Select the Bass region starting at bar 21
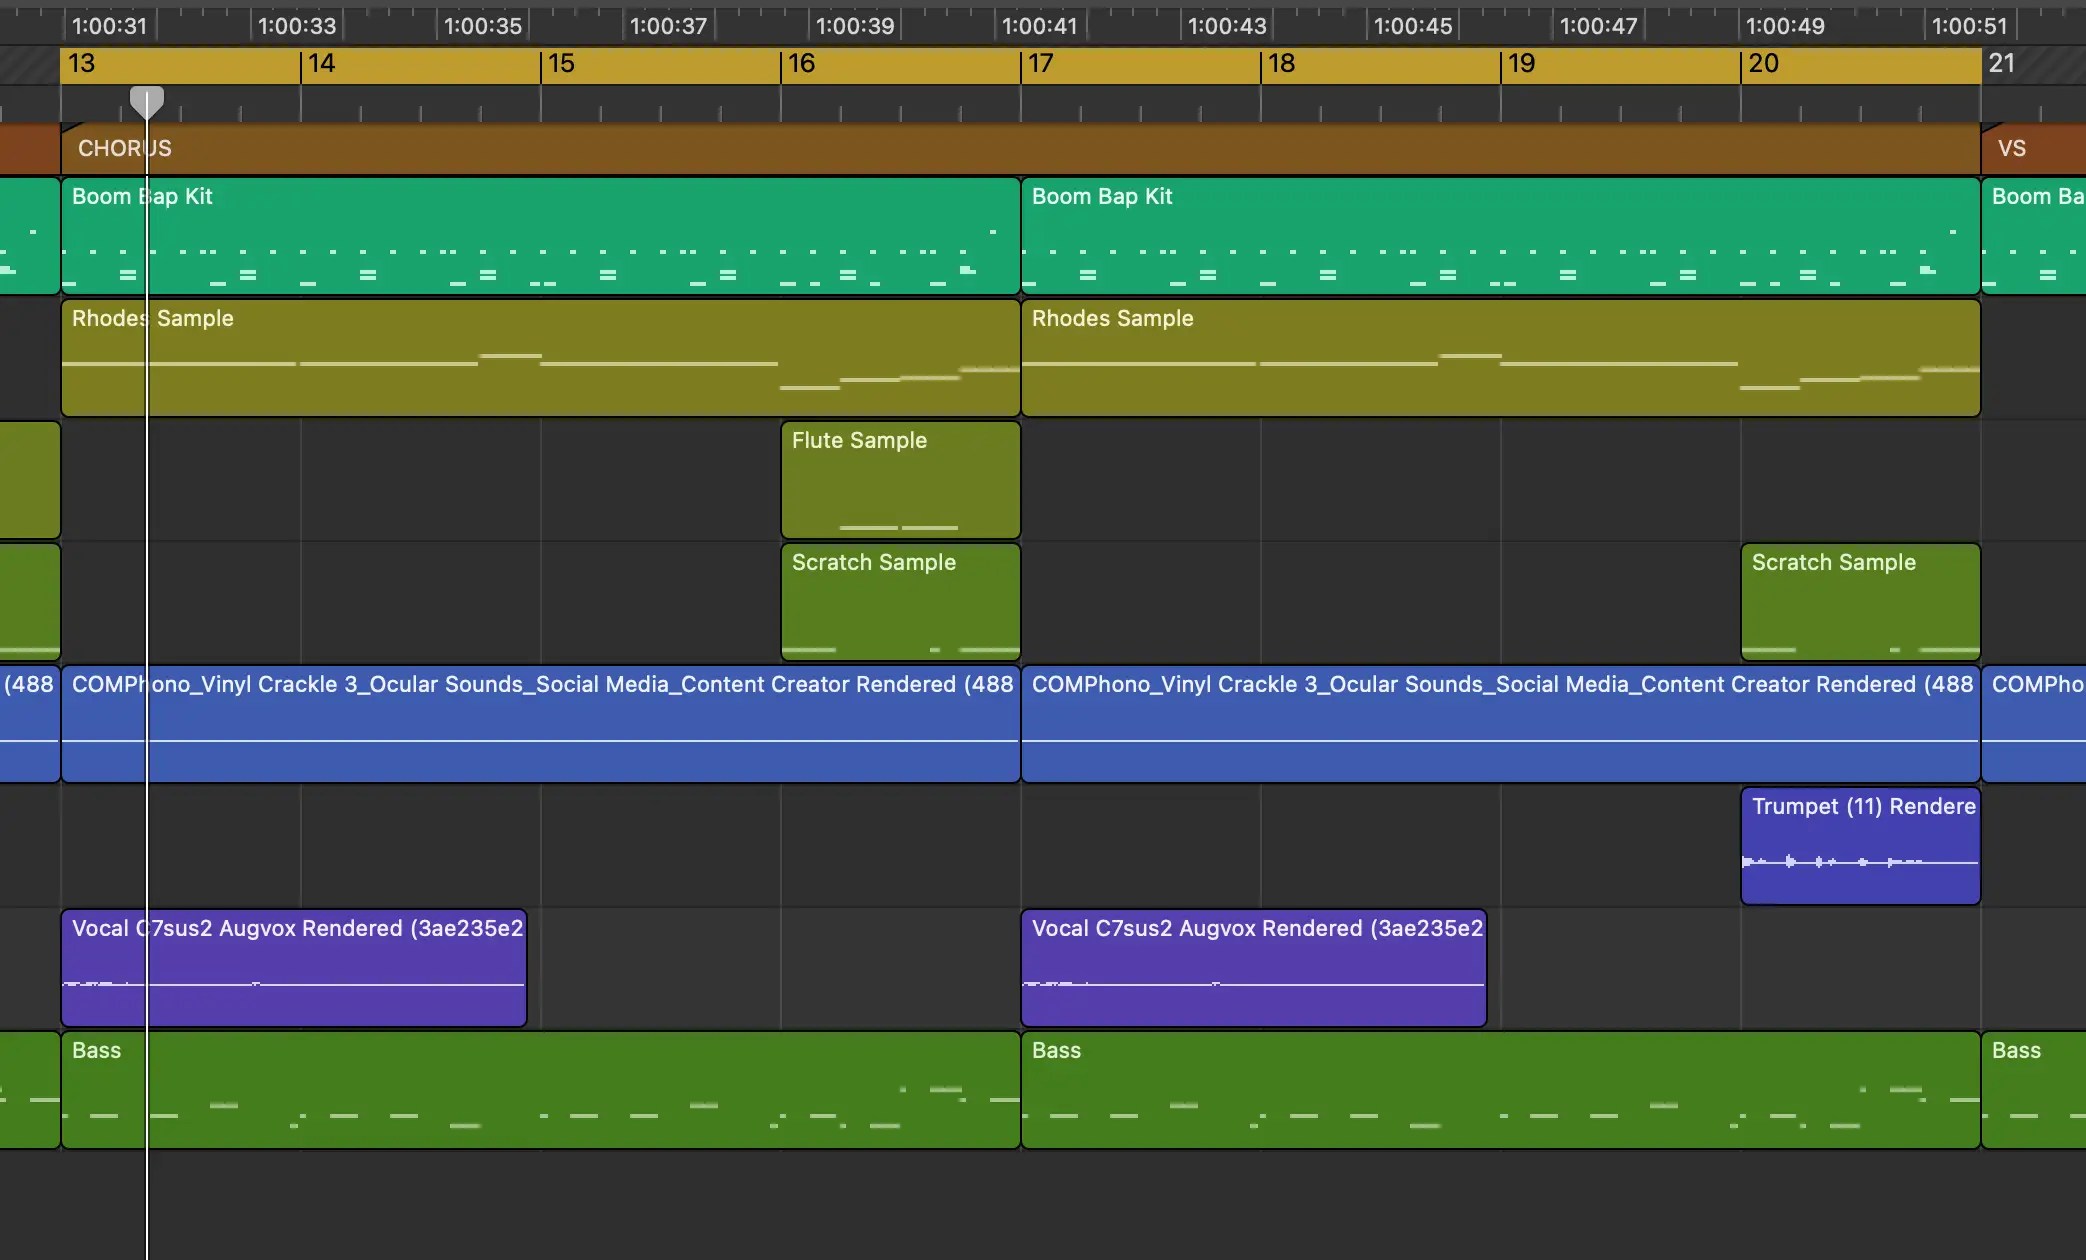The image size is (2086, 1260). (2033, 1090)
